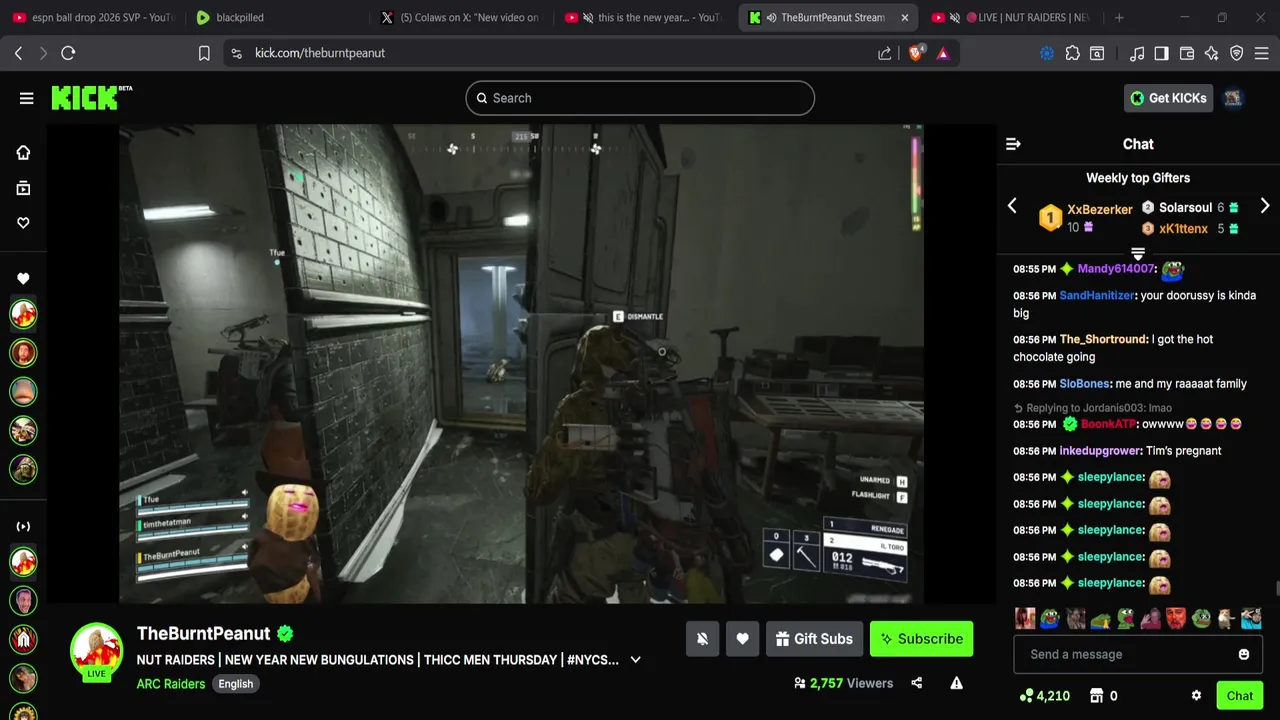Focus the Send a message box
The height and width of the screenshot is (720, 1280).
coord(1138,654)
